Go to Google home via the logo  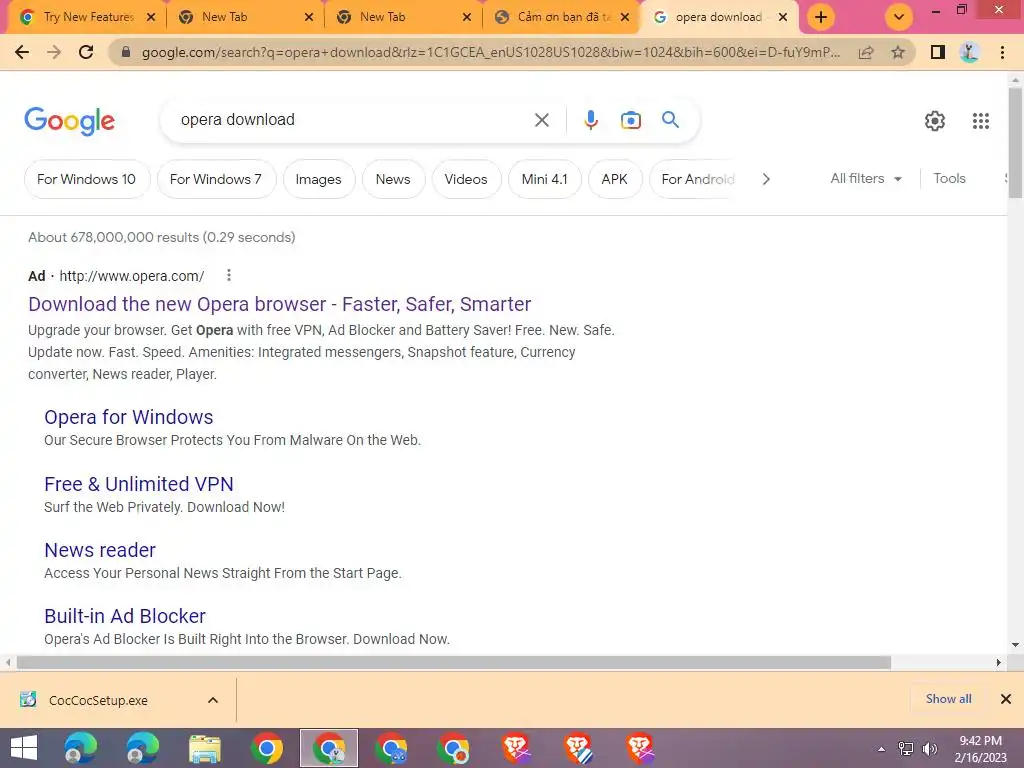(69, 121)
